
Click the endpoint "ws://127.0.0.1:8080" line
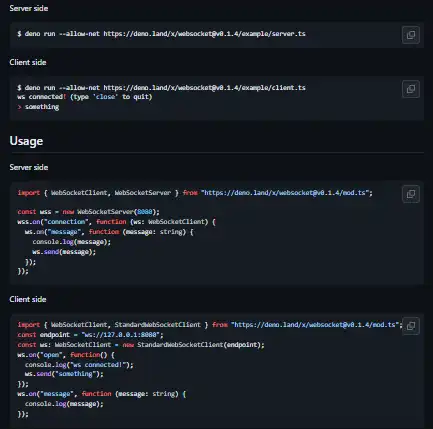tap(90, 335)
